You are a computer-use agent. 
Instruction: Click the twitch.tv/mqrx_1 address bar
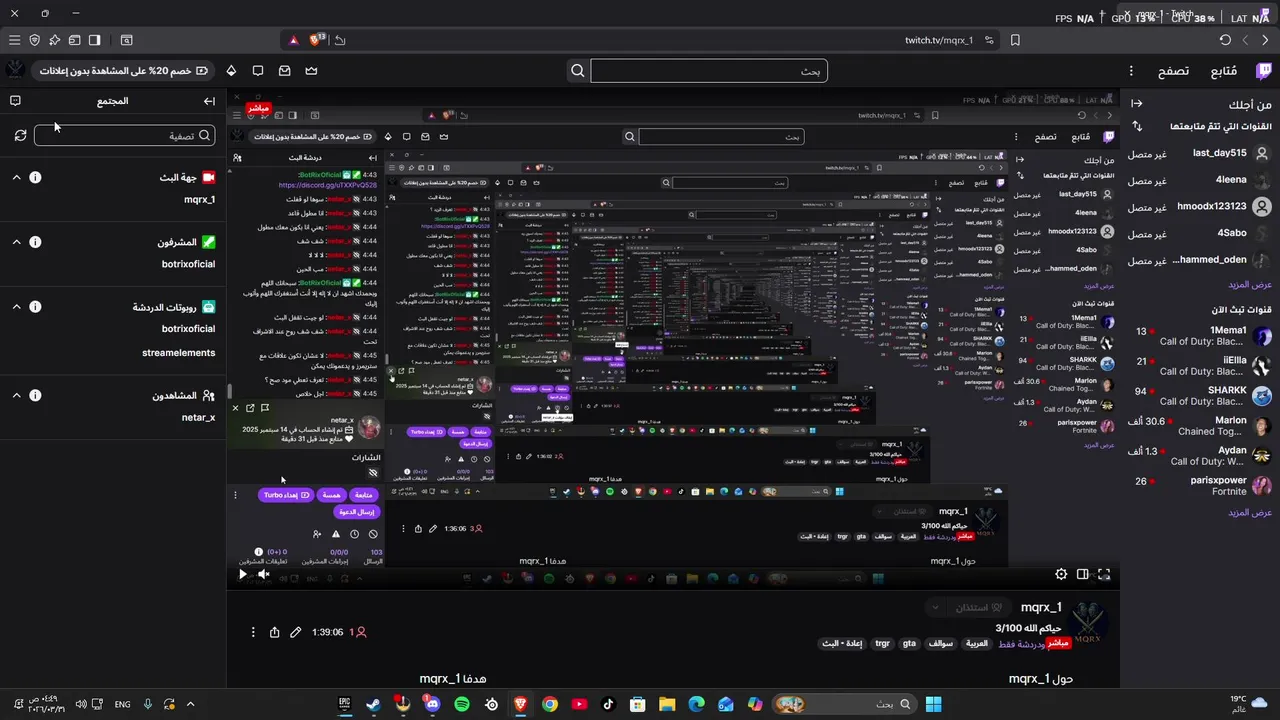(938, 40)
